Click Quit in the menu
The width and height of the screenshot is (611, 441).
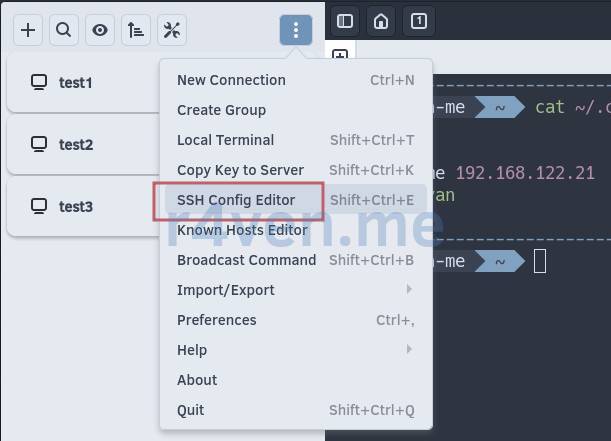coord(191,410)
